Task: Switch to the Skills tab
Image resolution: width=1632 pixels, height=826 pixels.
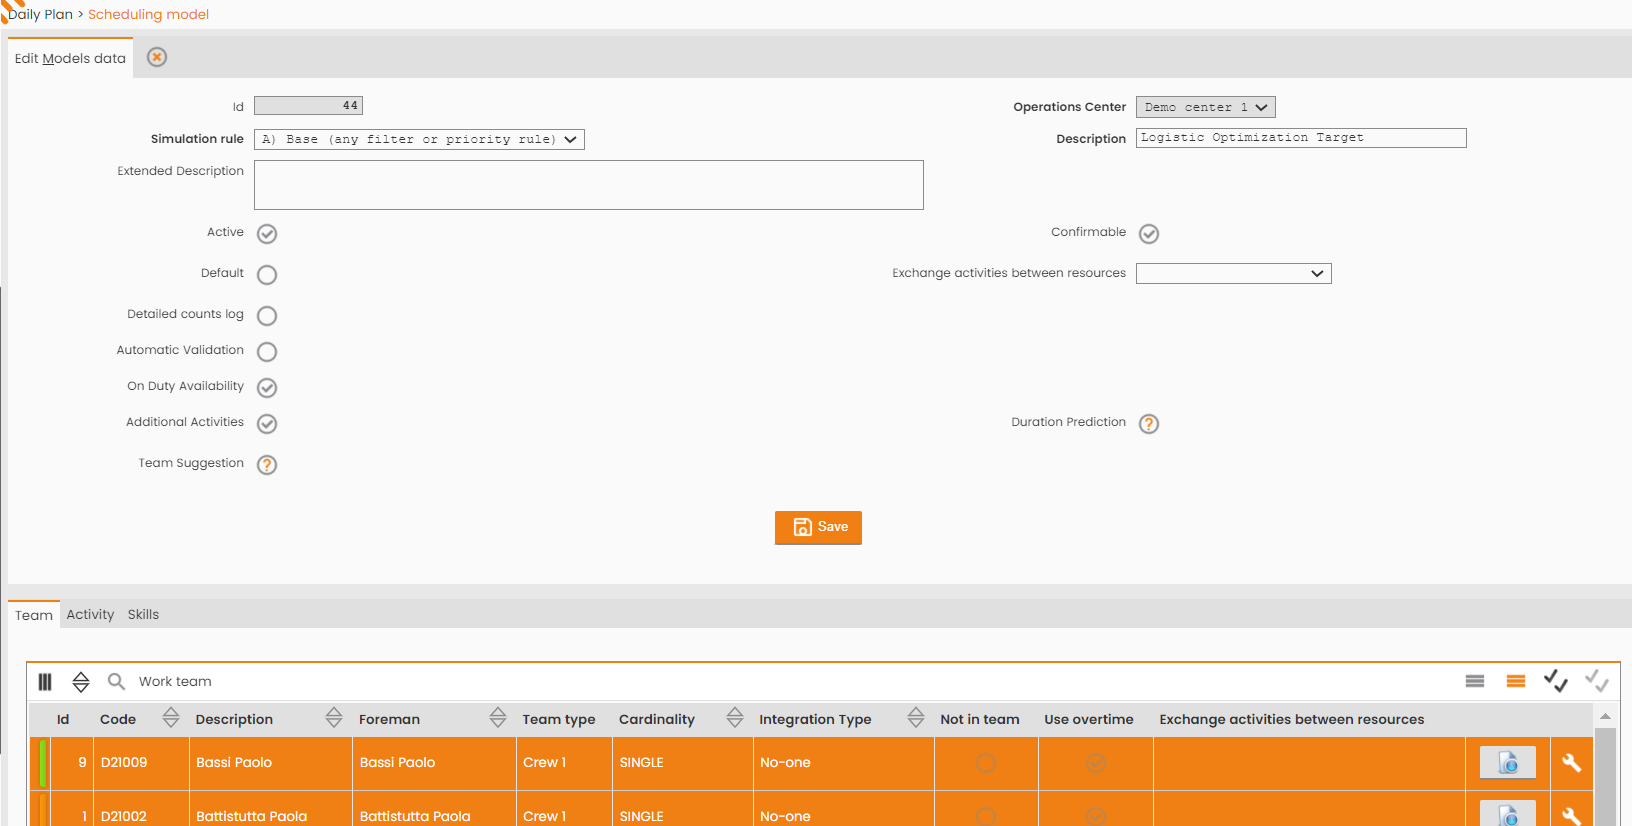Action: [143, 614]
